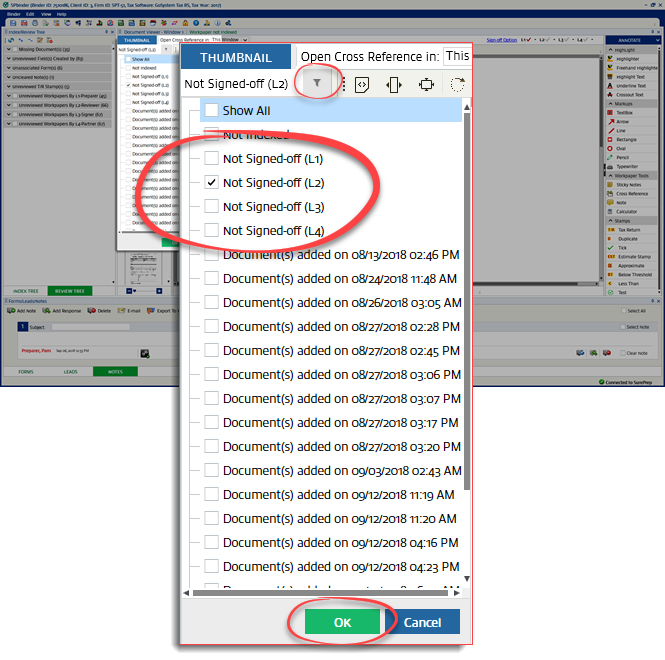665x660 pixels.
Task: Click refresh icon in Index/Review Tree toolbar
Action: (x=11, y=40)
